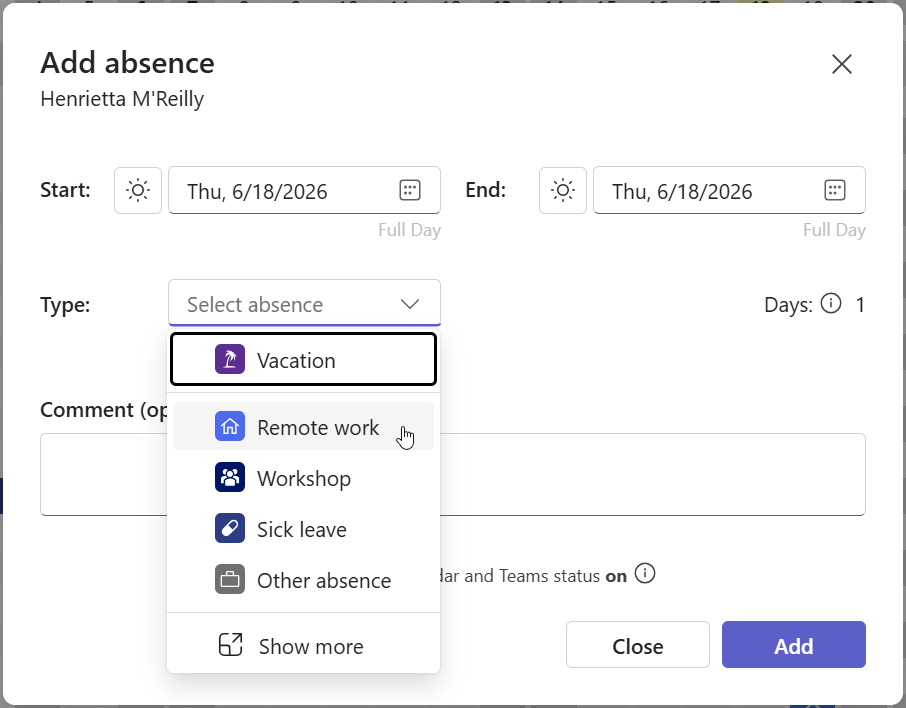Click the Vacation palm tree icon
Screen dimensions: 906x708
(x=230, y=359)
